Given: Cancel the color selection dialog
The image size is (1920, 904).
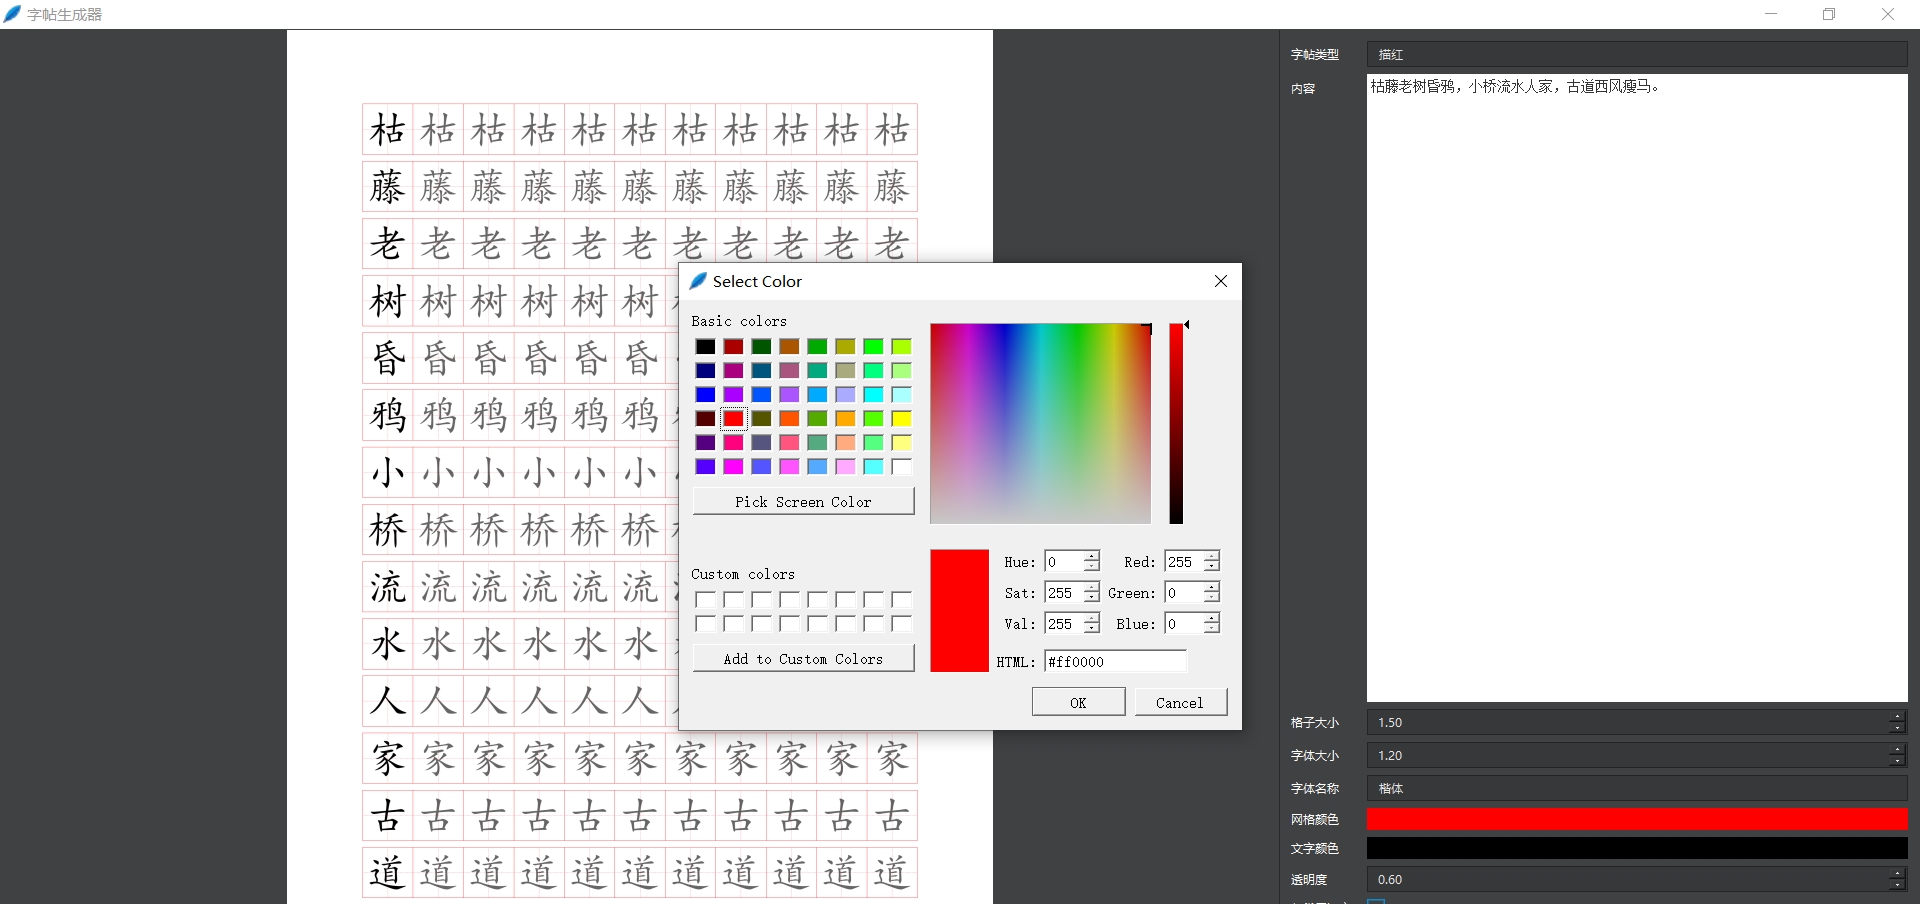Looking at the screenshot, I should click(x=1179, y=703).
